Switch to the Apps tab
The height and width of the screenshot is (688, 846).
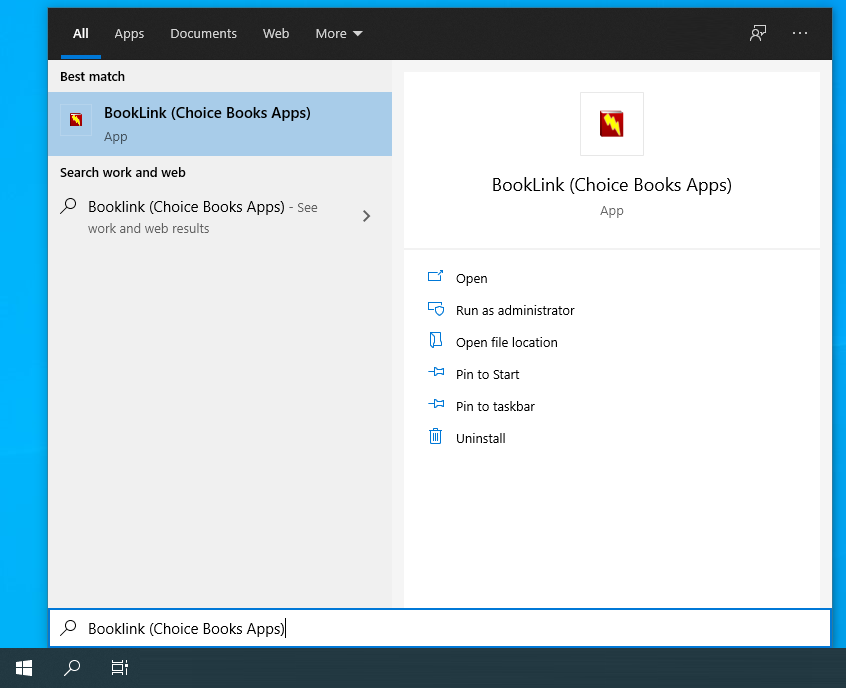coord(129,33)
